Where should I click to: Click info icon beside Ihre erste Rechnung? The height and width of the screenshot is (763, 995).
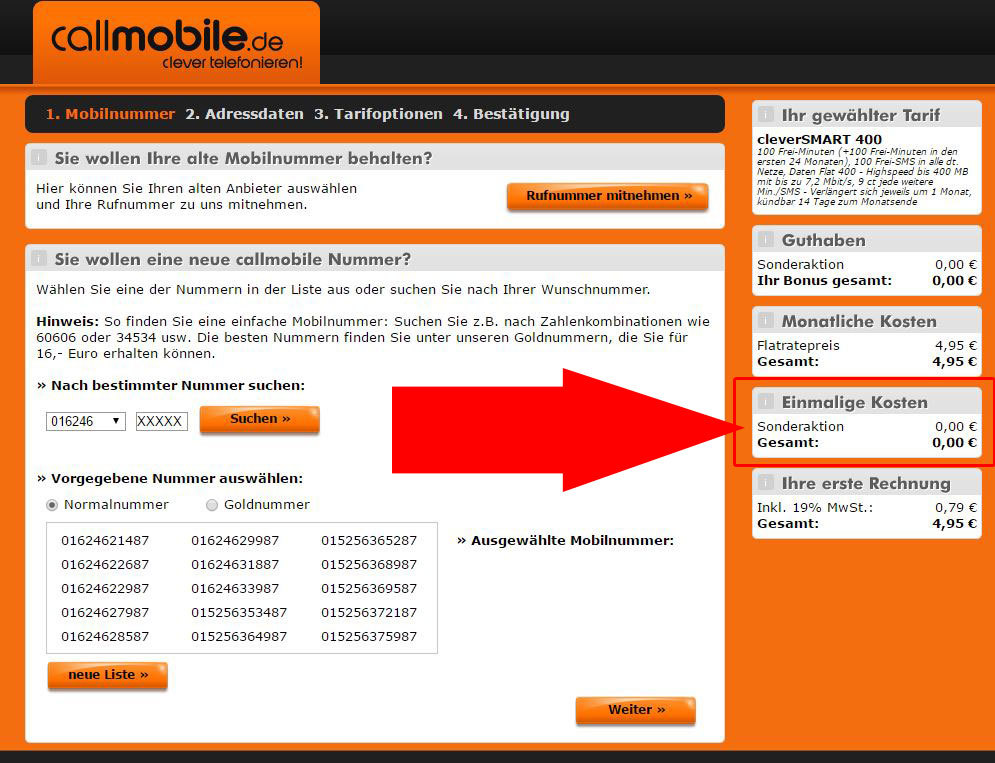(x=766, y=482)
